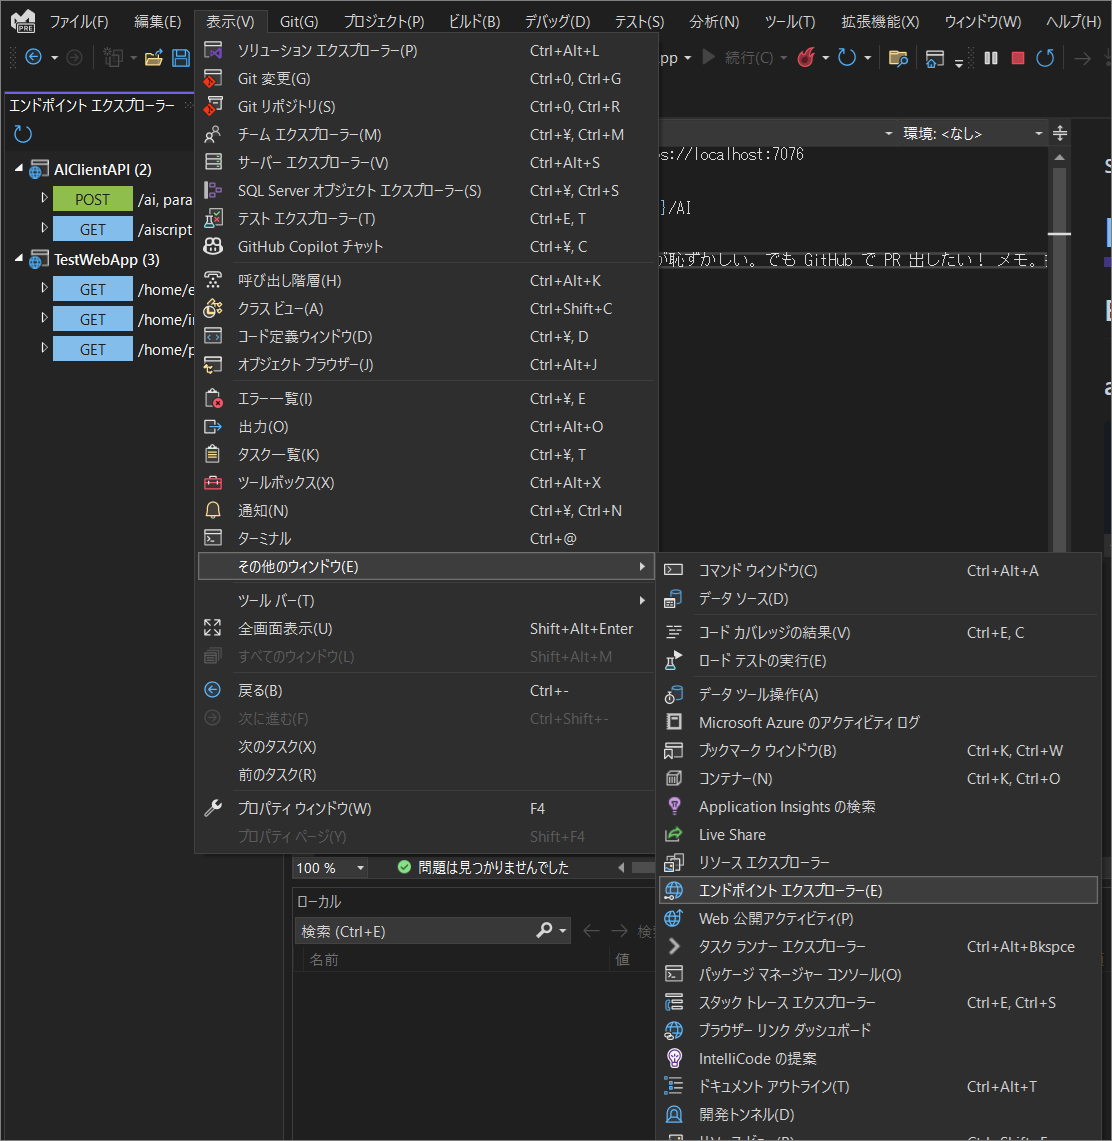Click the GET badge for /aiscript
Viewport: 1112px width, 1141px height.
click(92, 228)
